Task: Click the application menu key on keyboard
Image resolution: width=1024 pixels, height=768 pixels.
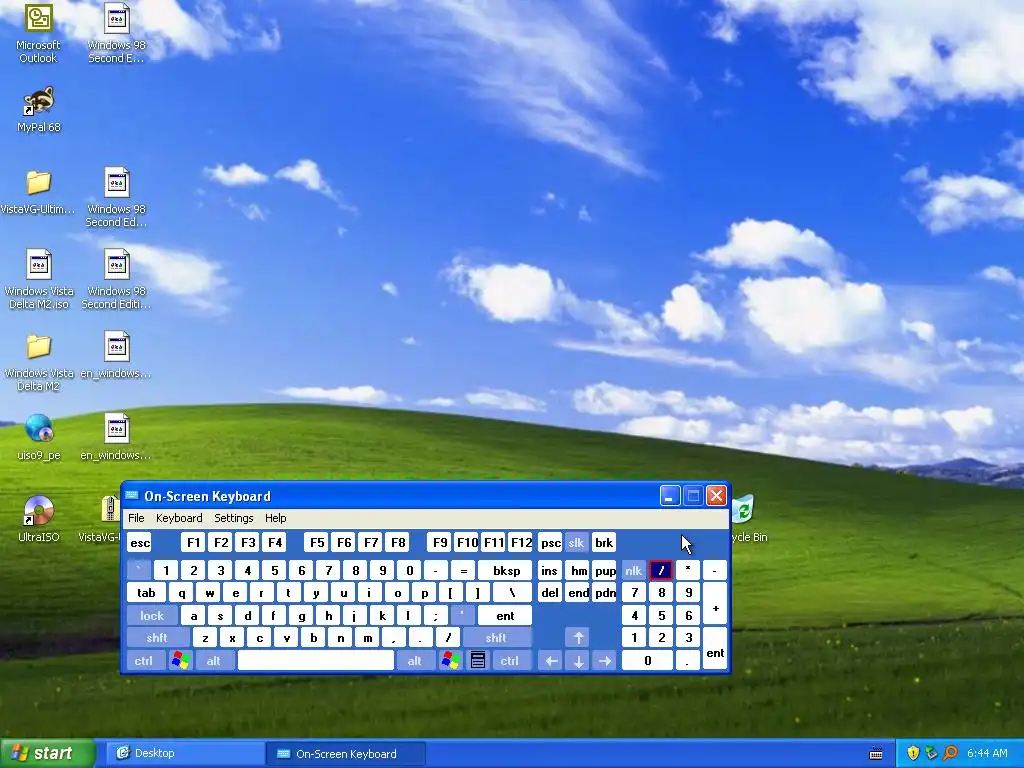Action: pyautogui.click(x=478, y=661)
